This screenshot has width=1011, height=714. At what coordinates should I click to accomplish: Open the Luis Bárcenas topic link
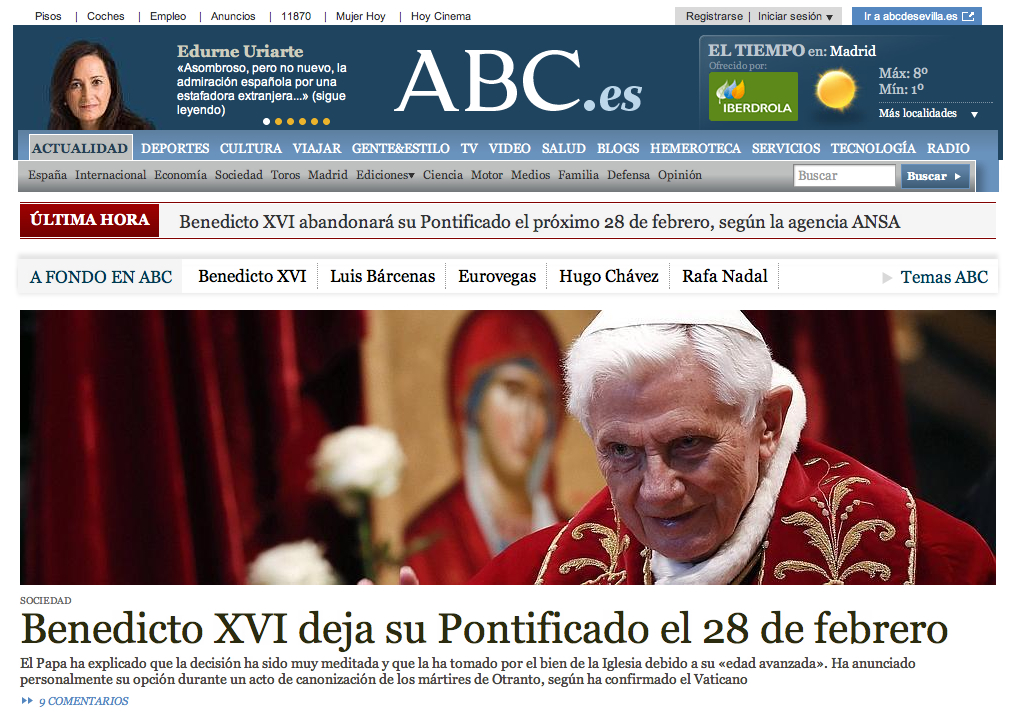[x=382, y=276]
